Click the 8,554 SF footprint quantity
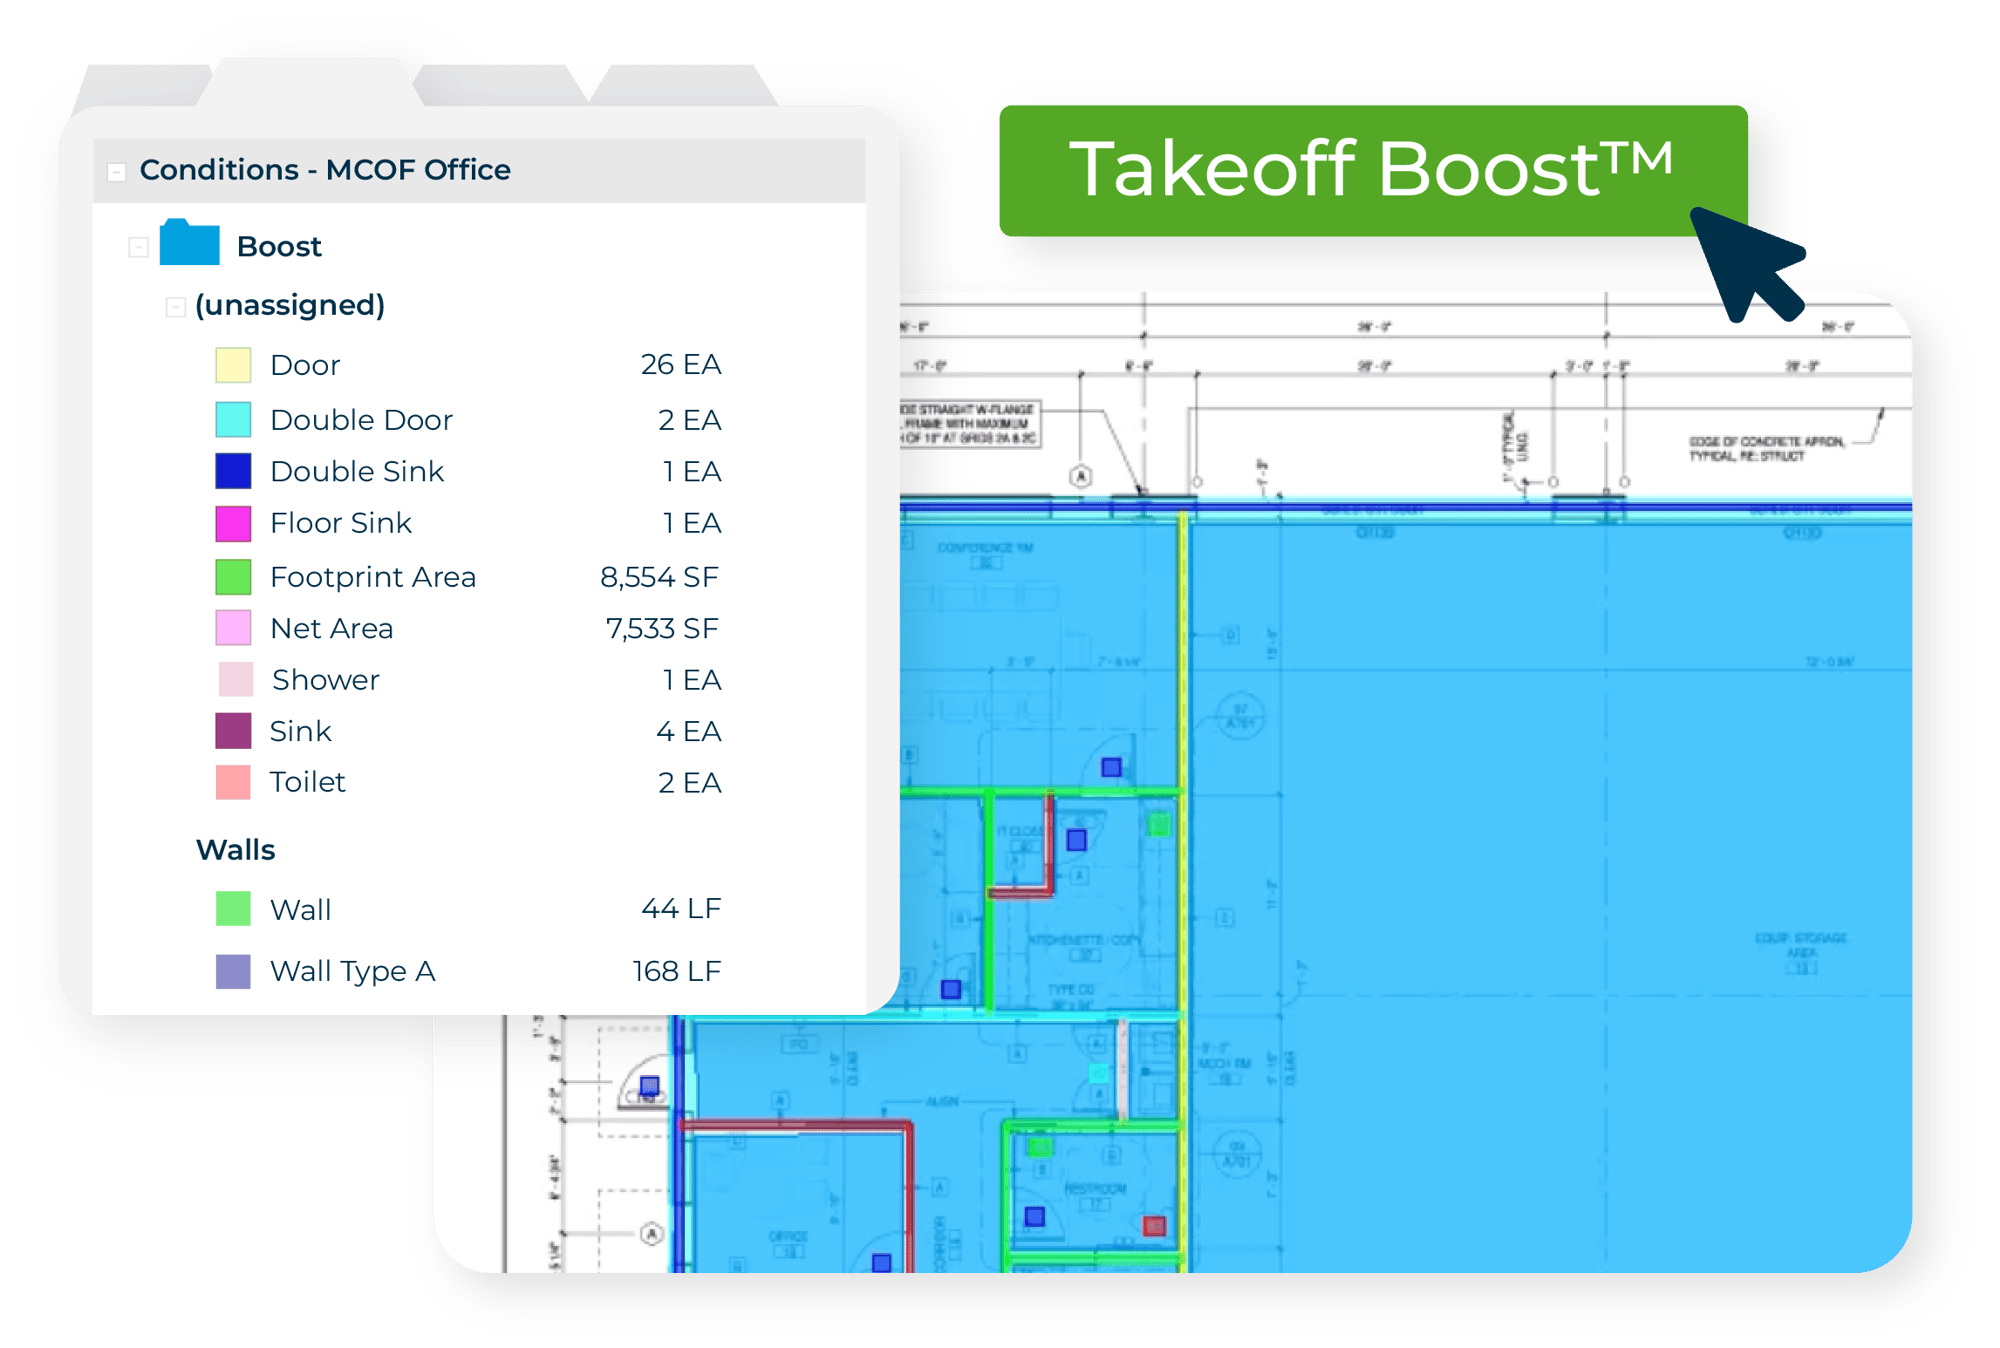This screenshot has height=1348, width=2000. coord(660,577)
